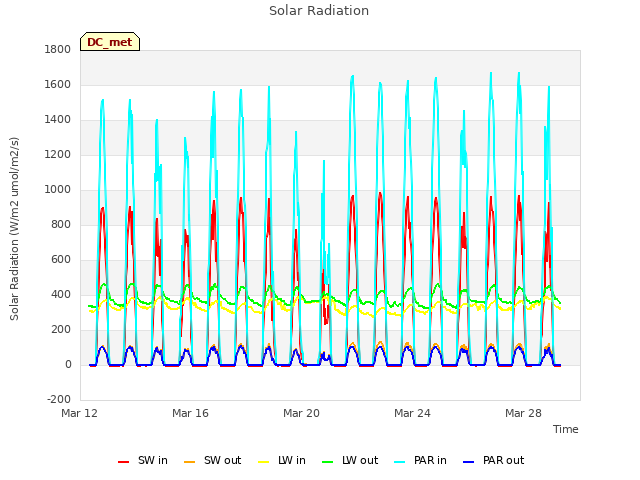Click the 600 y-axis tick label

click(x=61, y=260)
